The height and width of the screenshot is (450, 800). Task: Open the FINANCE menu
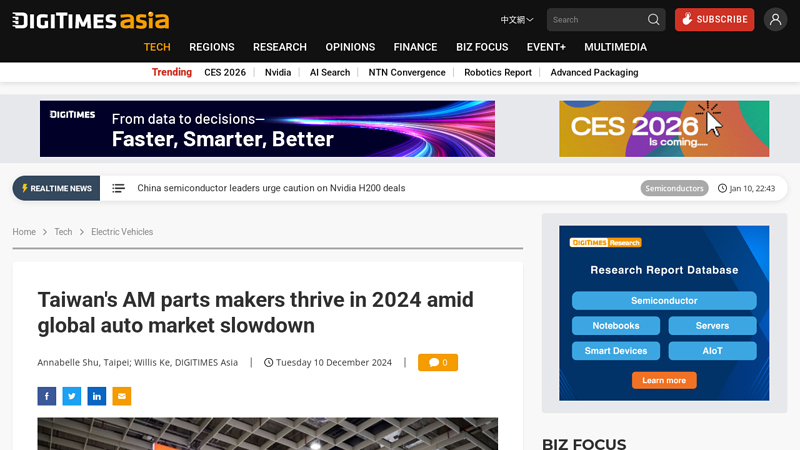click(x=415, y=47)
